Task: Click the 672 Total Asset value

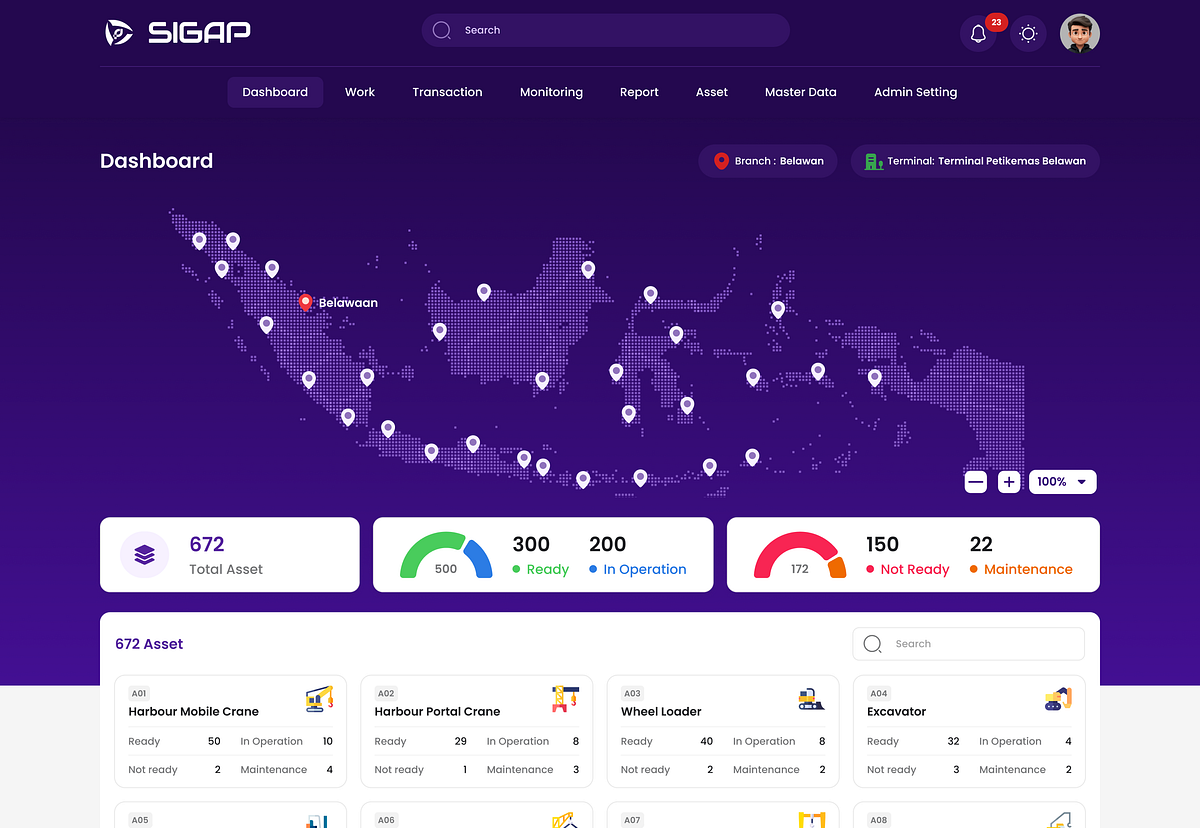Action: coord(207,544)
